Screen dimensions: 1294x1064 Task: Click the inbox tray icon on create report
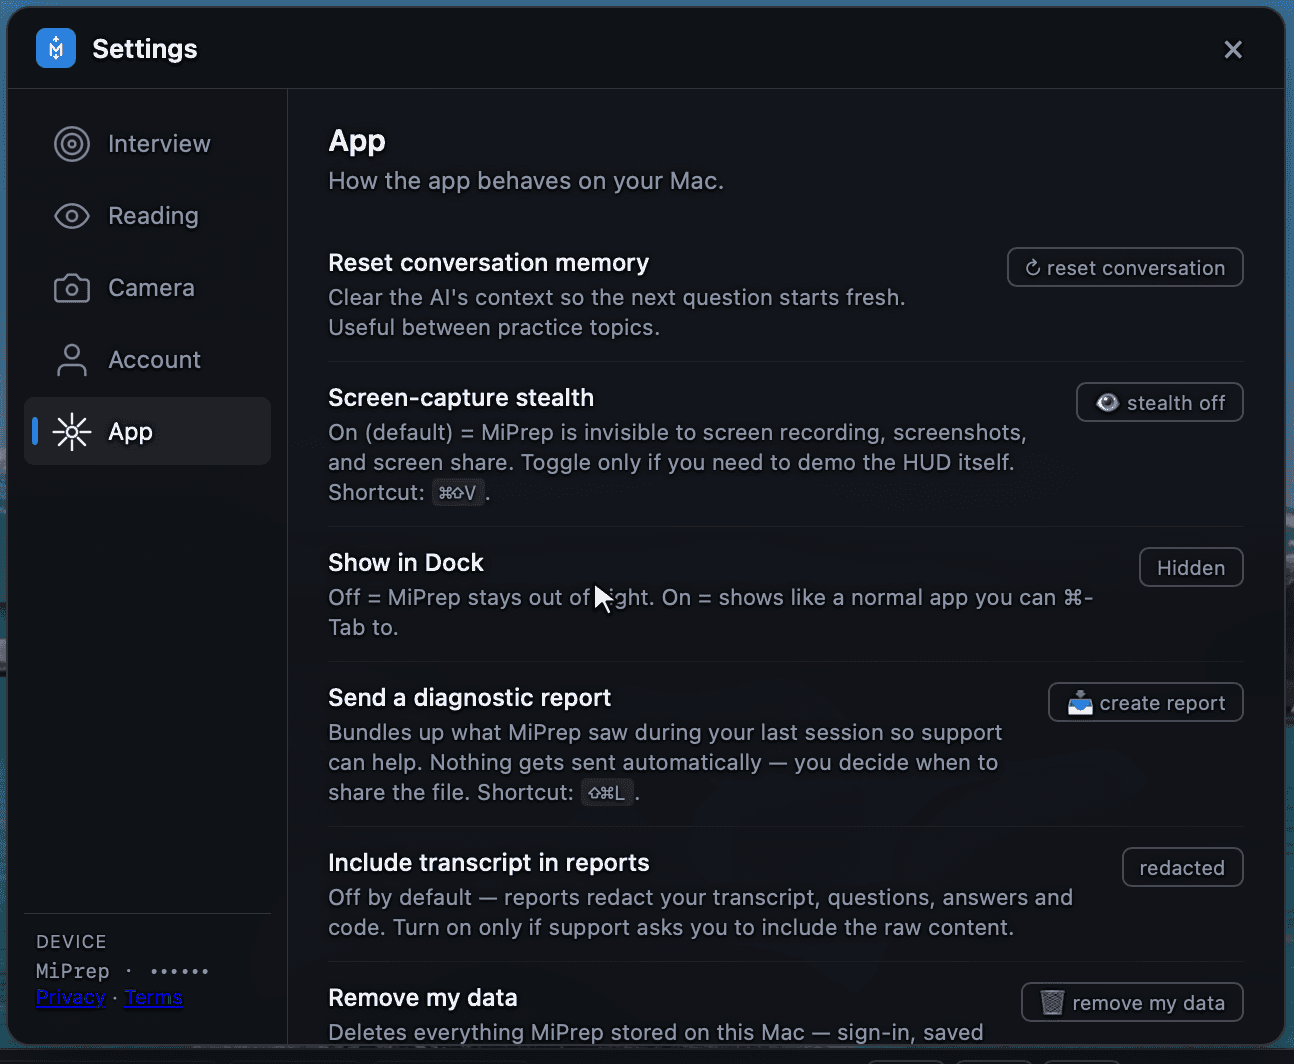[x=1080, y=703]
